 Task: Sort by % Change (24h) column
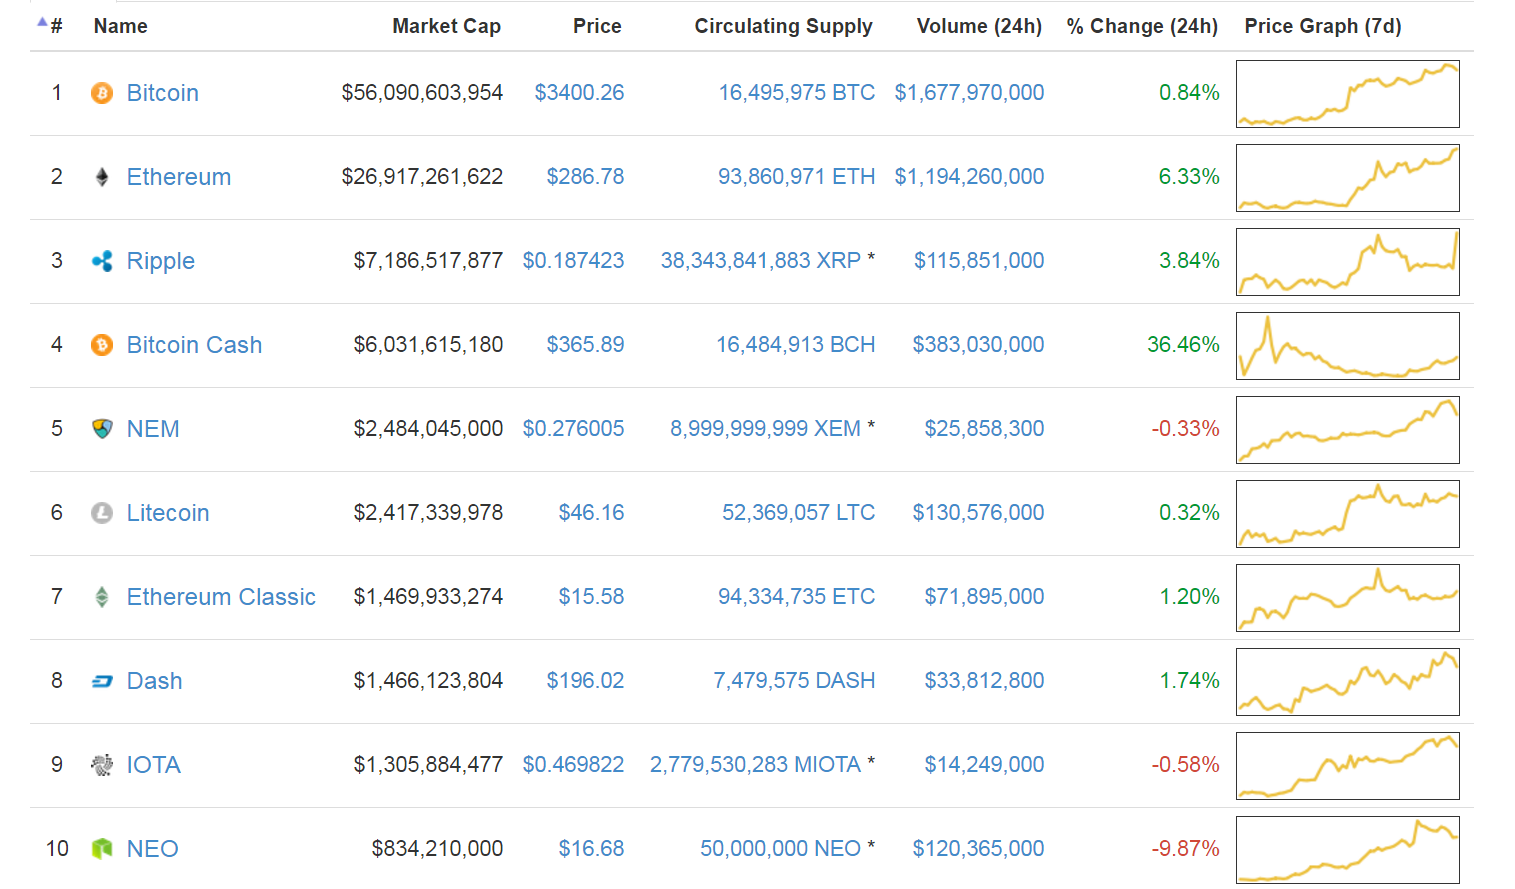pos(1142,26)
